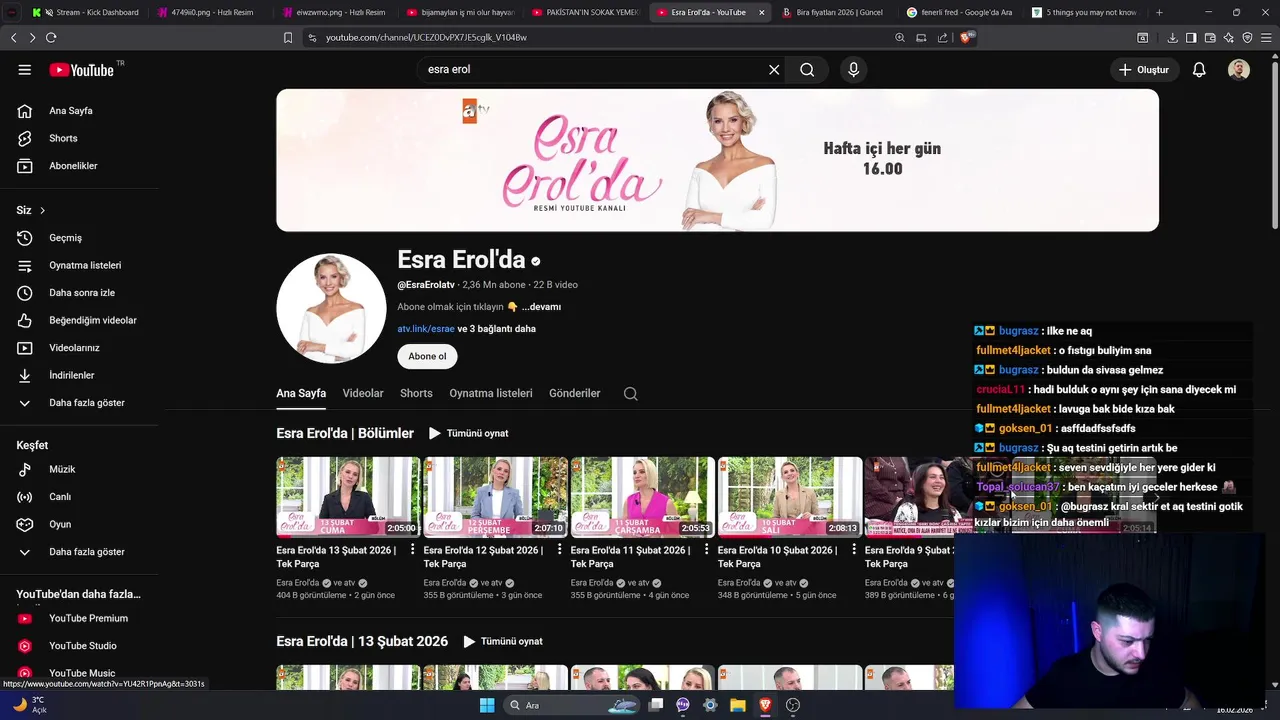Open Daha sonra izle list

[x=80, y=293]
